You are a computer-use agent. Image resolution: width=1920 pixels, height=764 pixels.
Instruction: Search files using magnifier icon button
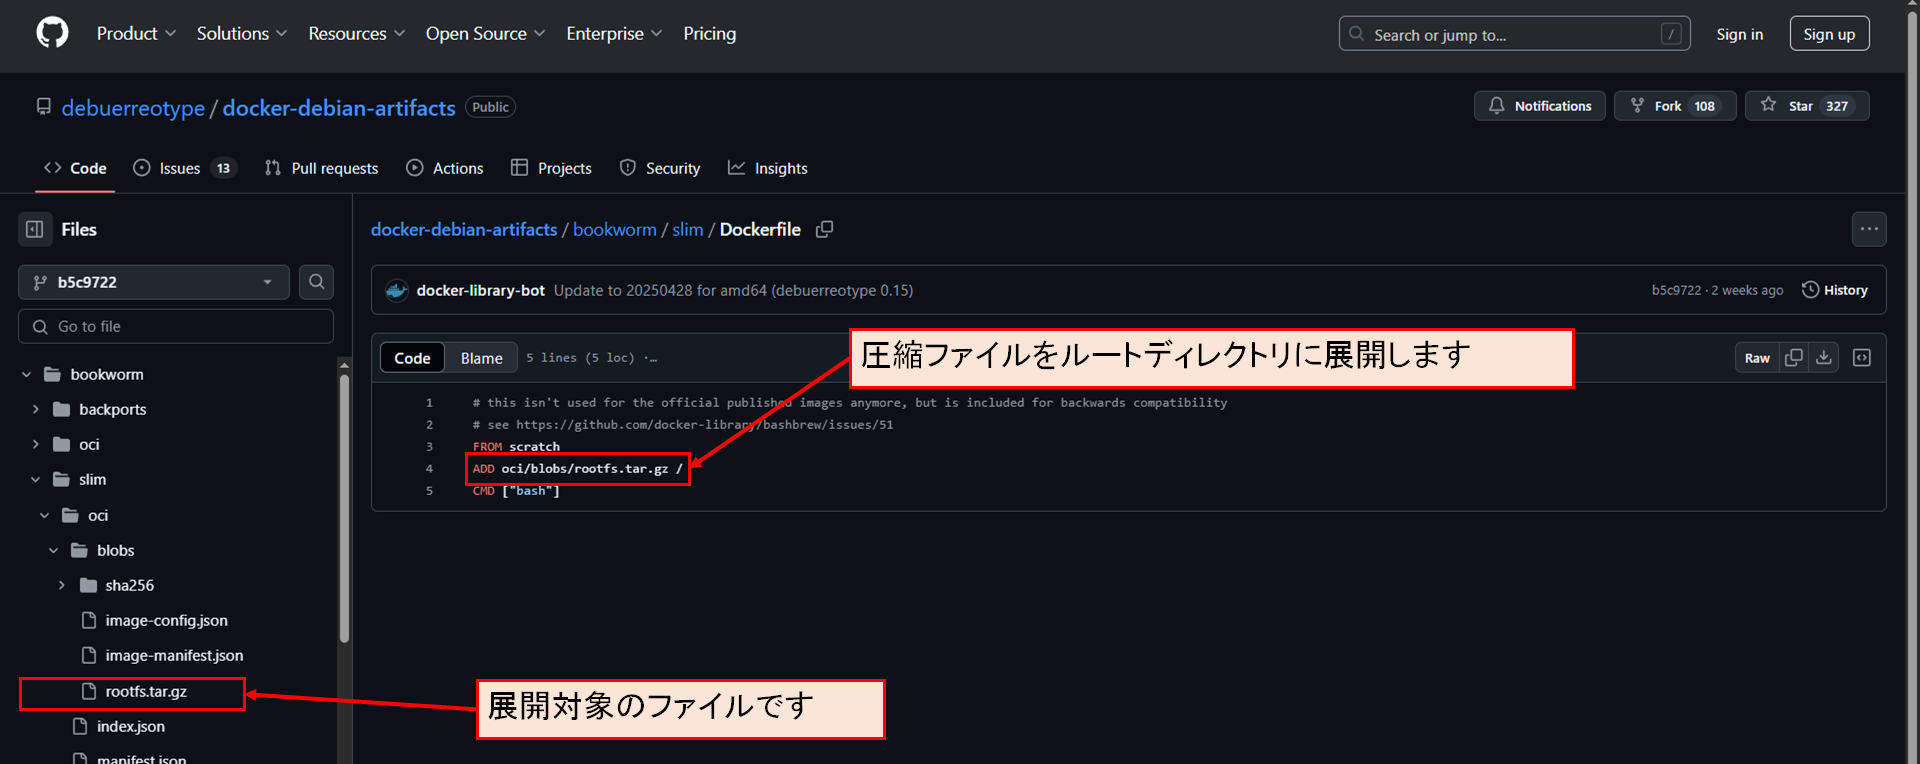point(316,282)
